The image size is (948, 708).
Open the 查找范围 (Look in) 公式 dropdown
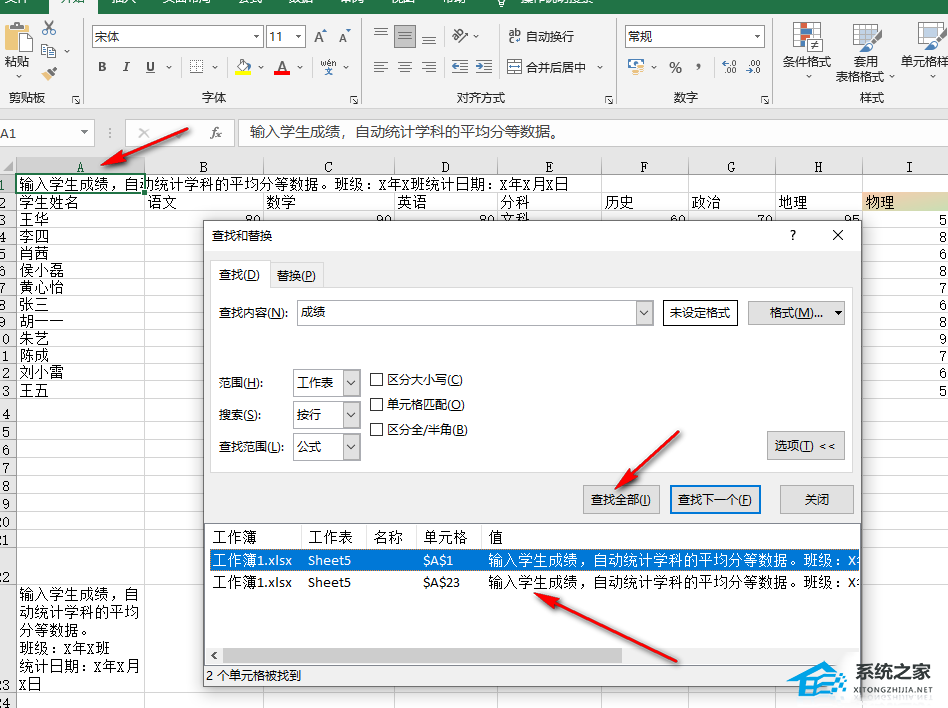pos(351,447)
